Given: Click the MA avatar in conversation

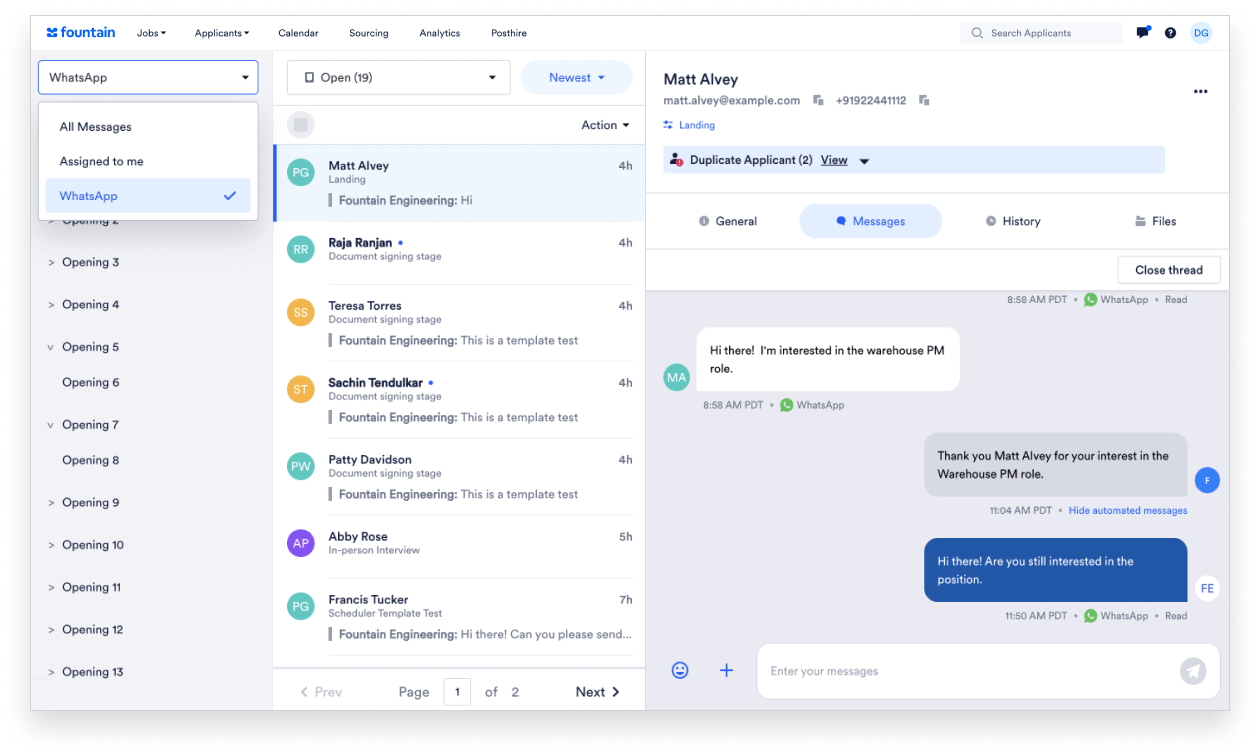Looking at the screenshot, I should 677,378.
